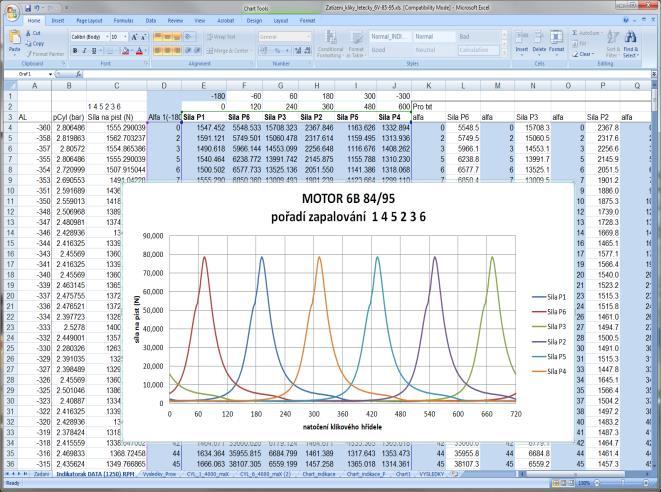The height and width of the screenshot is (492, 661).
Task: Click the Select All corner of the grid
Action: pyautogui.click(x=10, y=86)
